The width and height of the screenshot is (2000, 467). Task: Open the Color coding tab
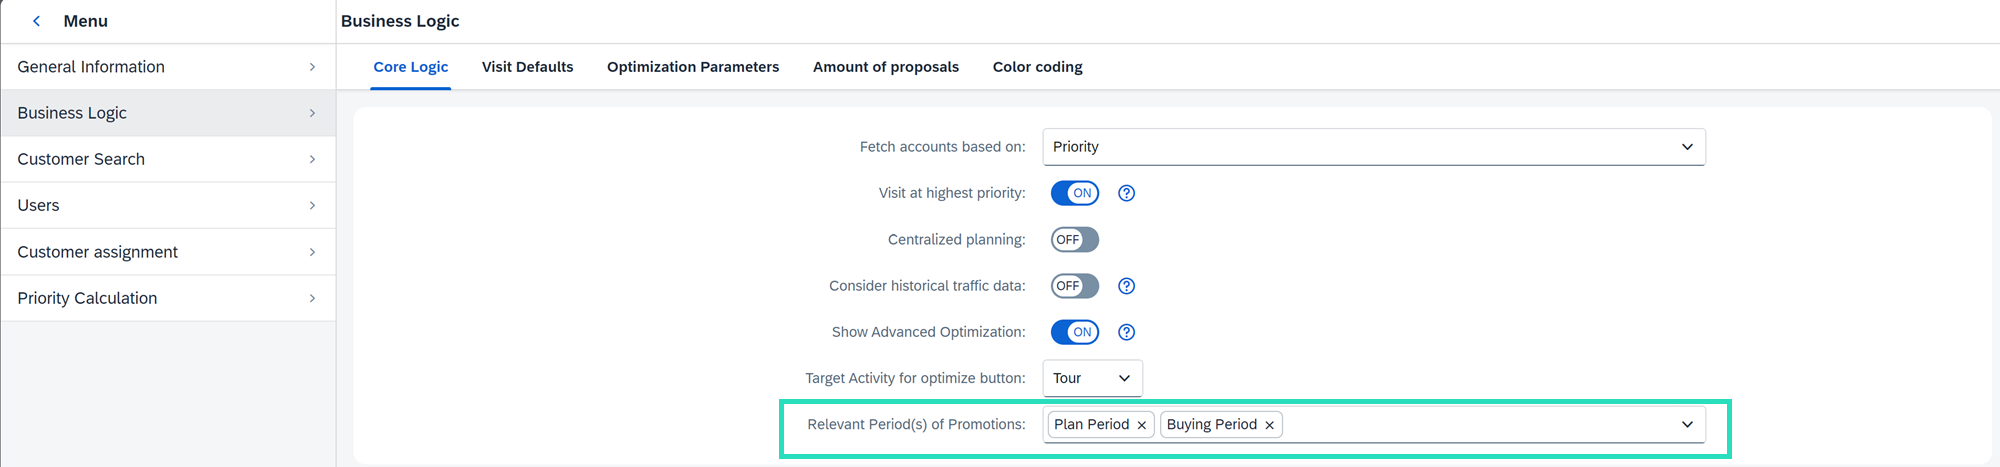[1038, 67]
